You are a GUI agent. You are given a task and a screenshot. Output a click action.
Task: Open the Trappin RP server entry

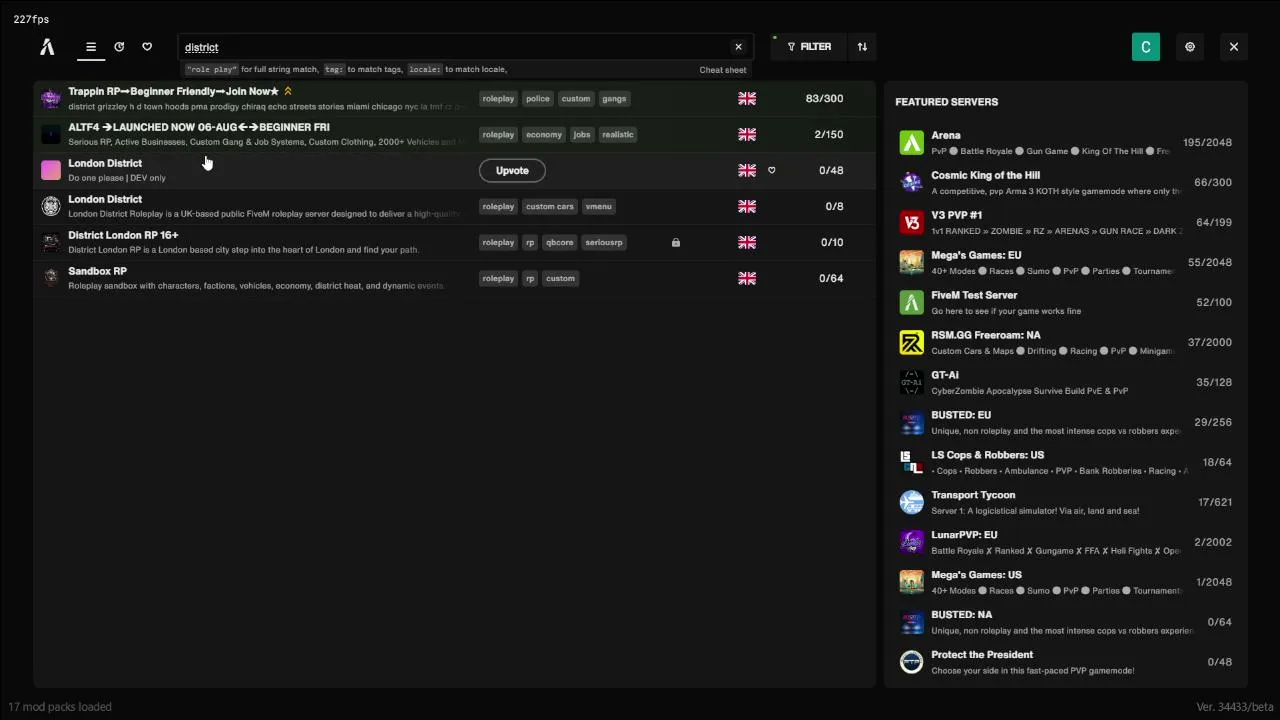[454, 98]
